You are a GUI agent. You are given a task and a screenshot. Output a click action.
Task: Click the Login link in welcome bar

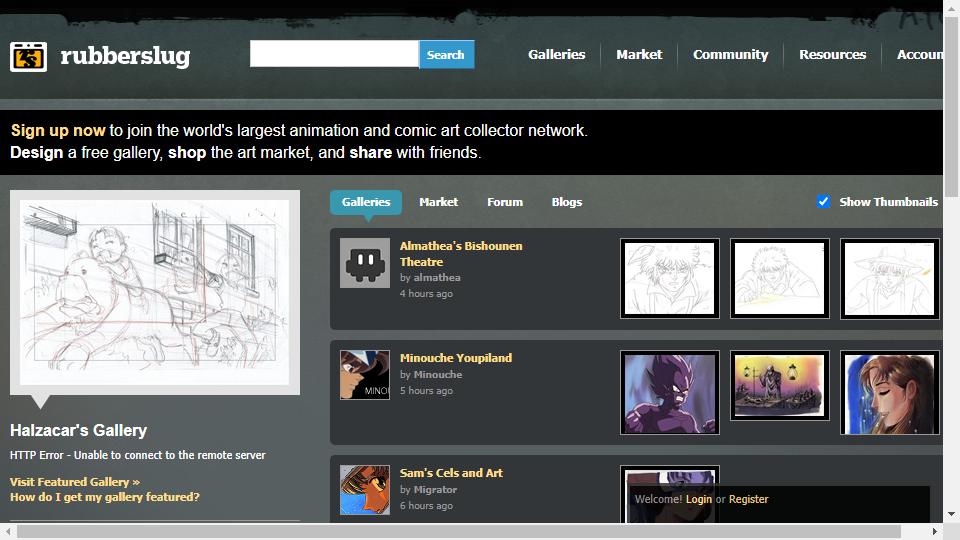click(x=699, y=499)
